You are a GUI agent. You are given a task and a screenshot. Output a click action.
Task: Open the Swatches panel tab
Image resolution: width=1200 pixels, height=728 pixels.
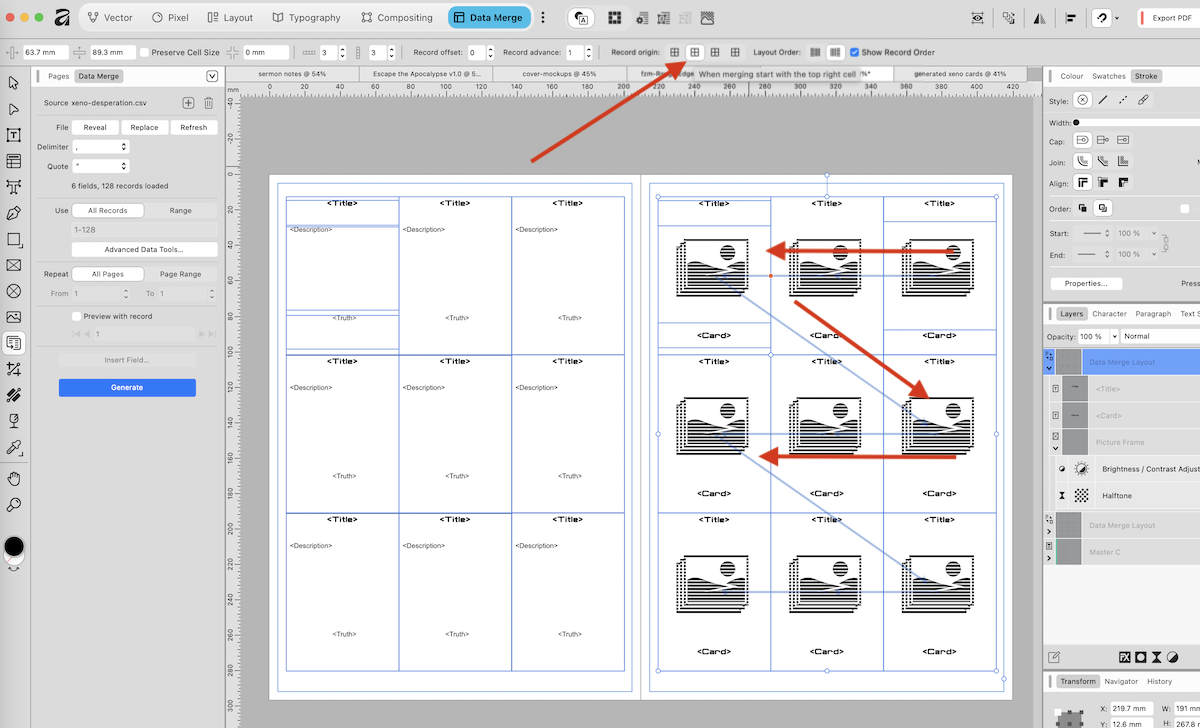tap(1108, 76)
